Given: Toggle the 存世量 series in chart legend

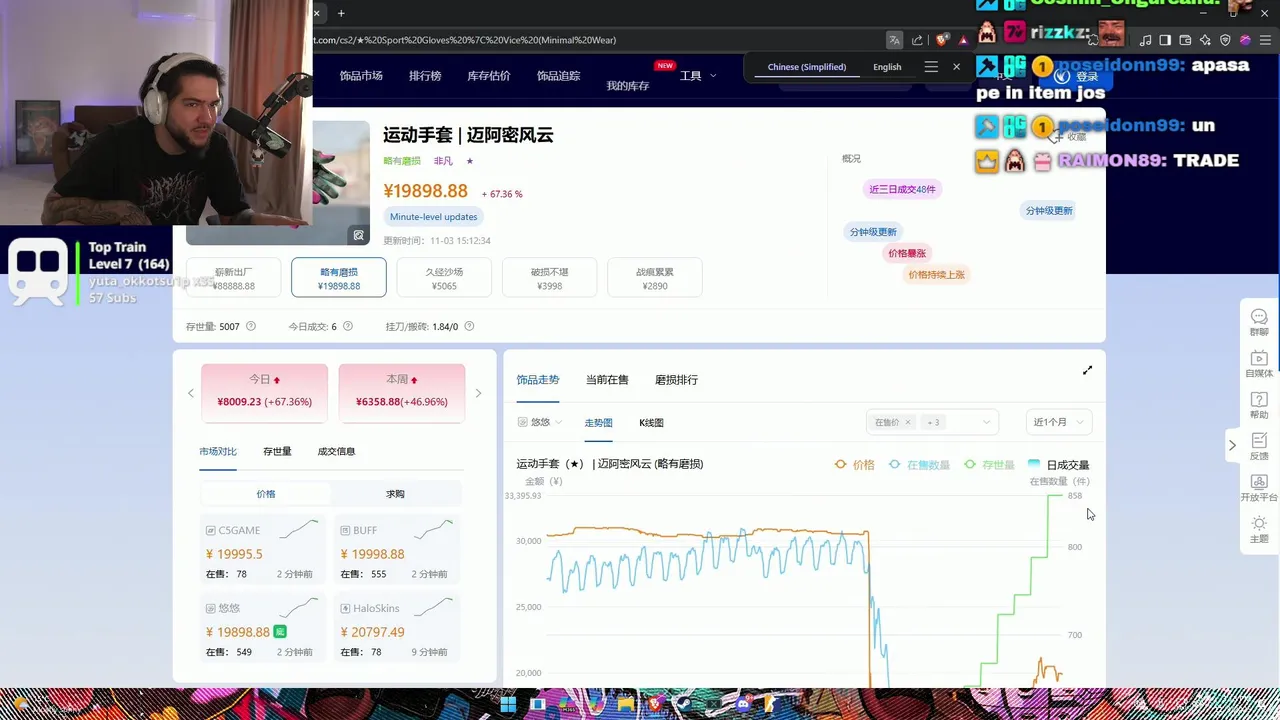Looking at the screenshot, I should click(989, 465).
